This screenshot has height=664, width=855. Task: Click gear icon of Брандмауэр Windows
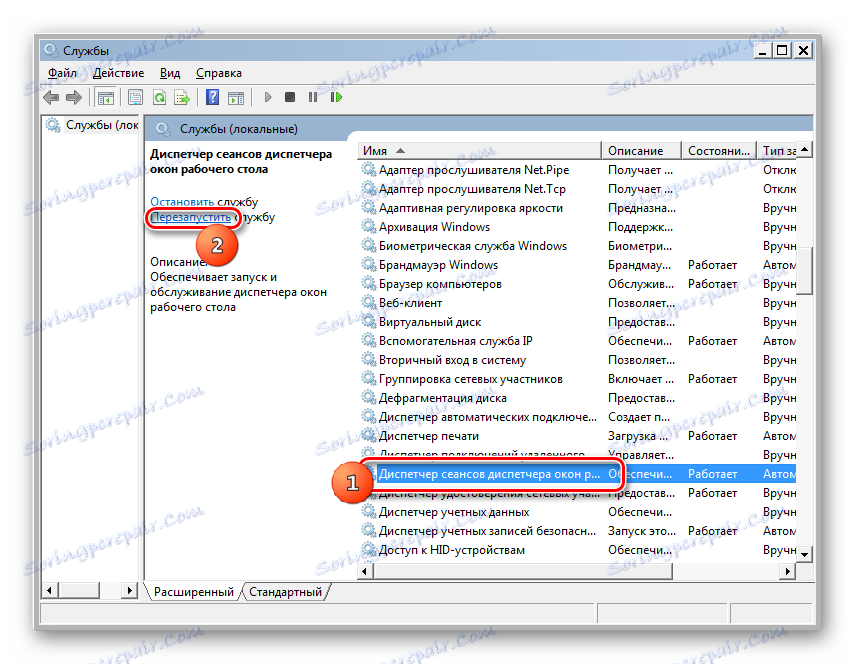(x=369, y=264)
